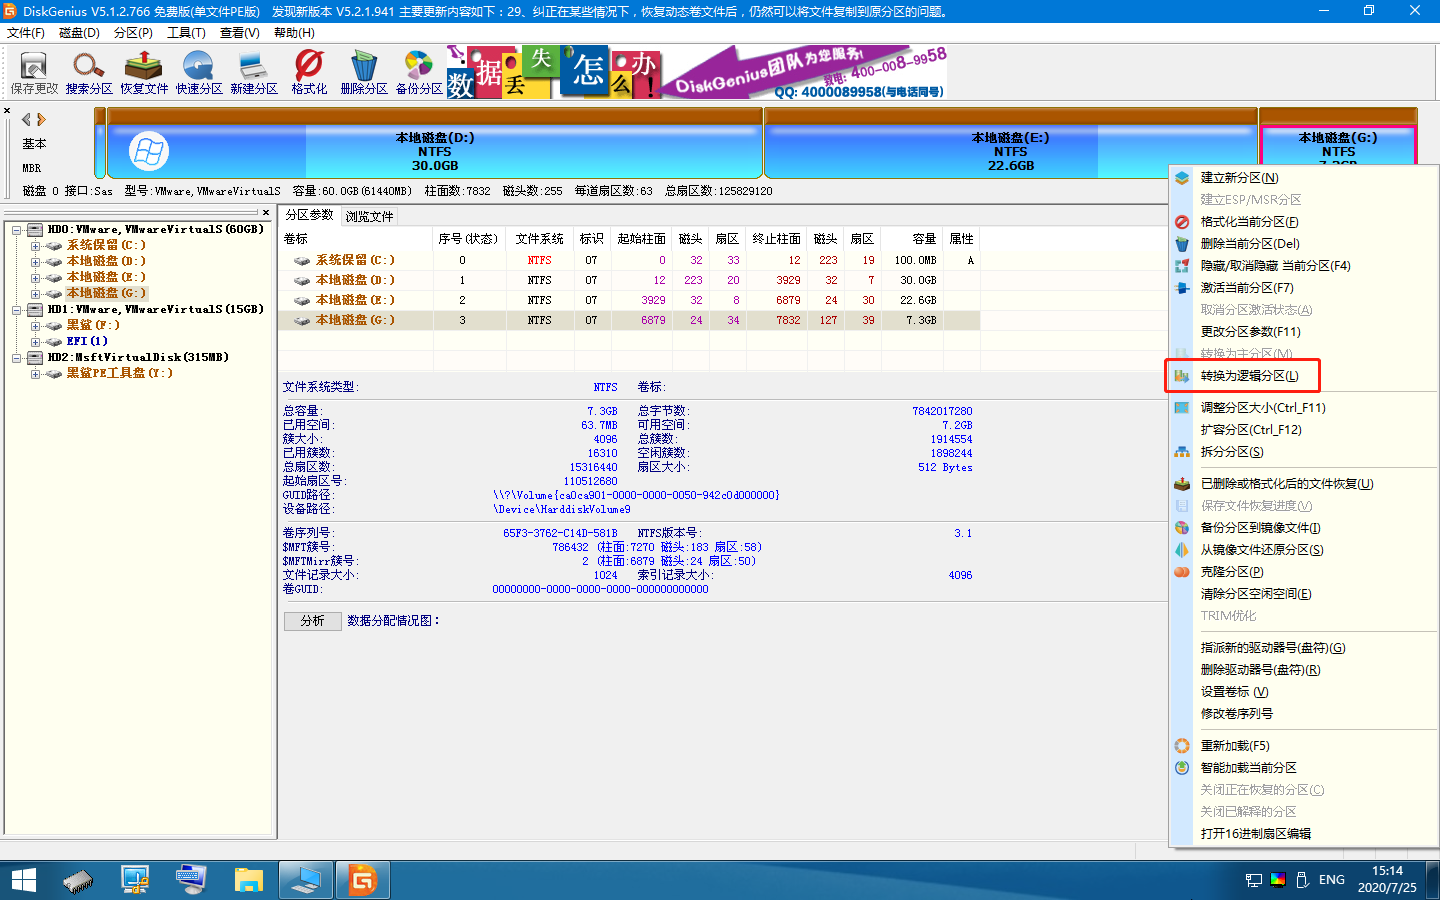Choose 格式化当前分区(F) from the context menu
The height and width of the screenshot is (900, 1440).
pos(1303,222)
